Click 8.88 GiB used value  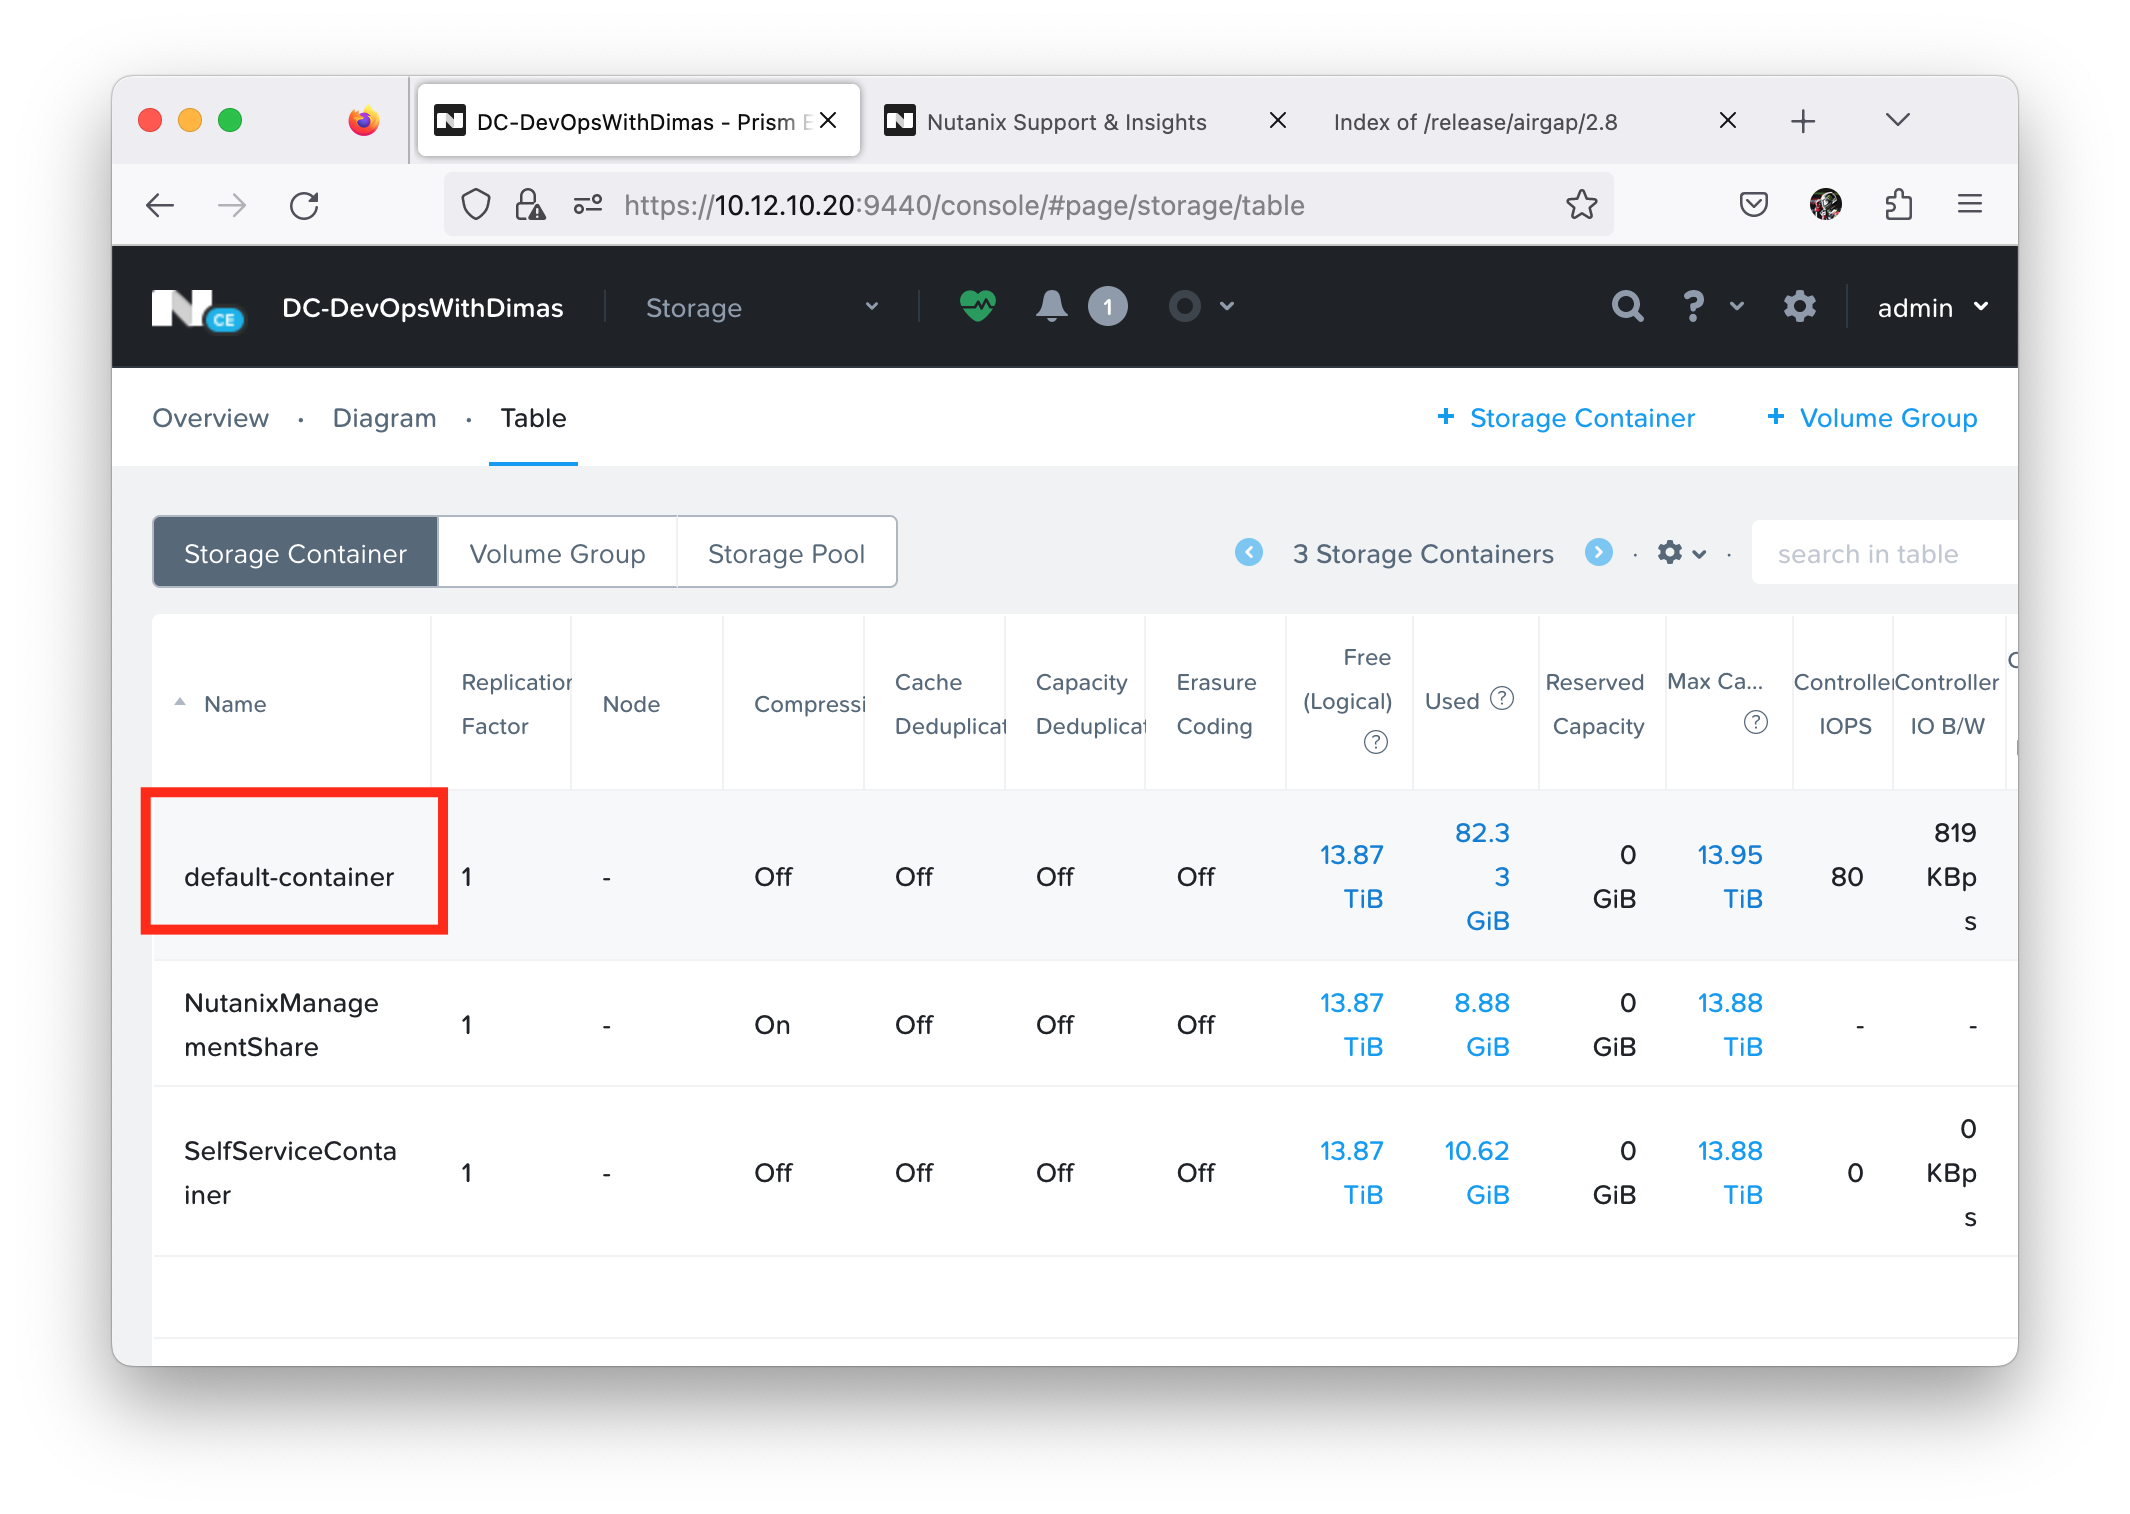tap(1481, 1024)
